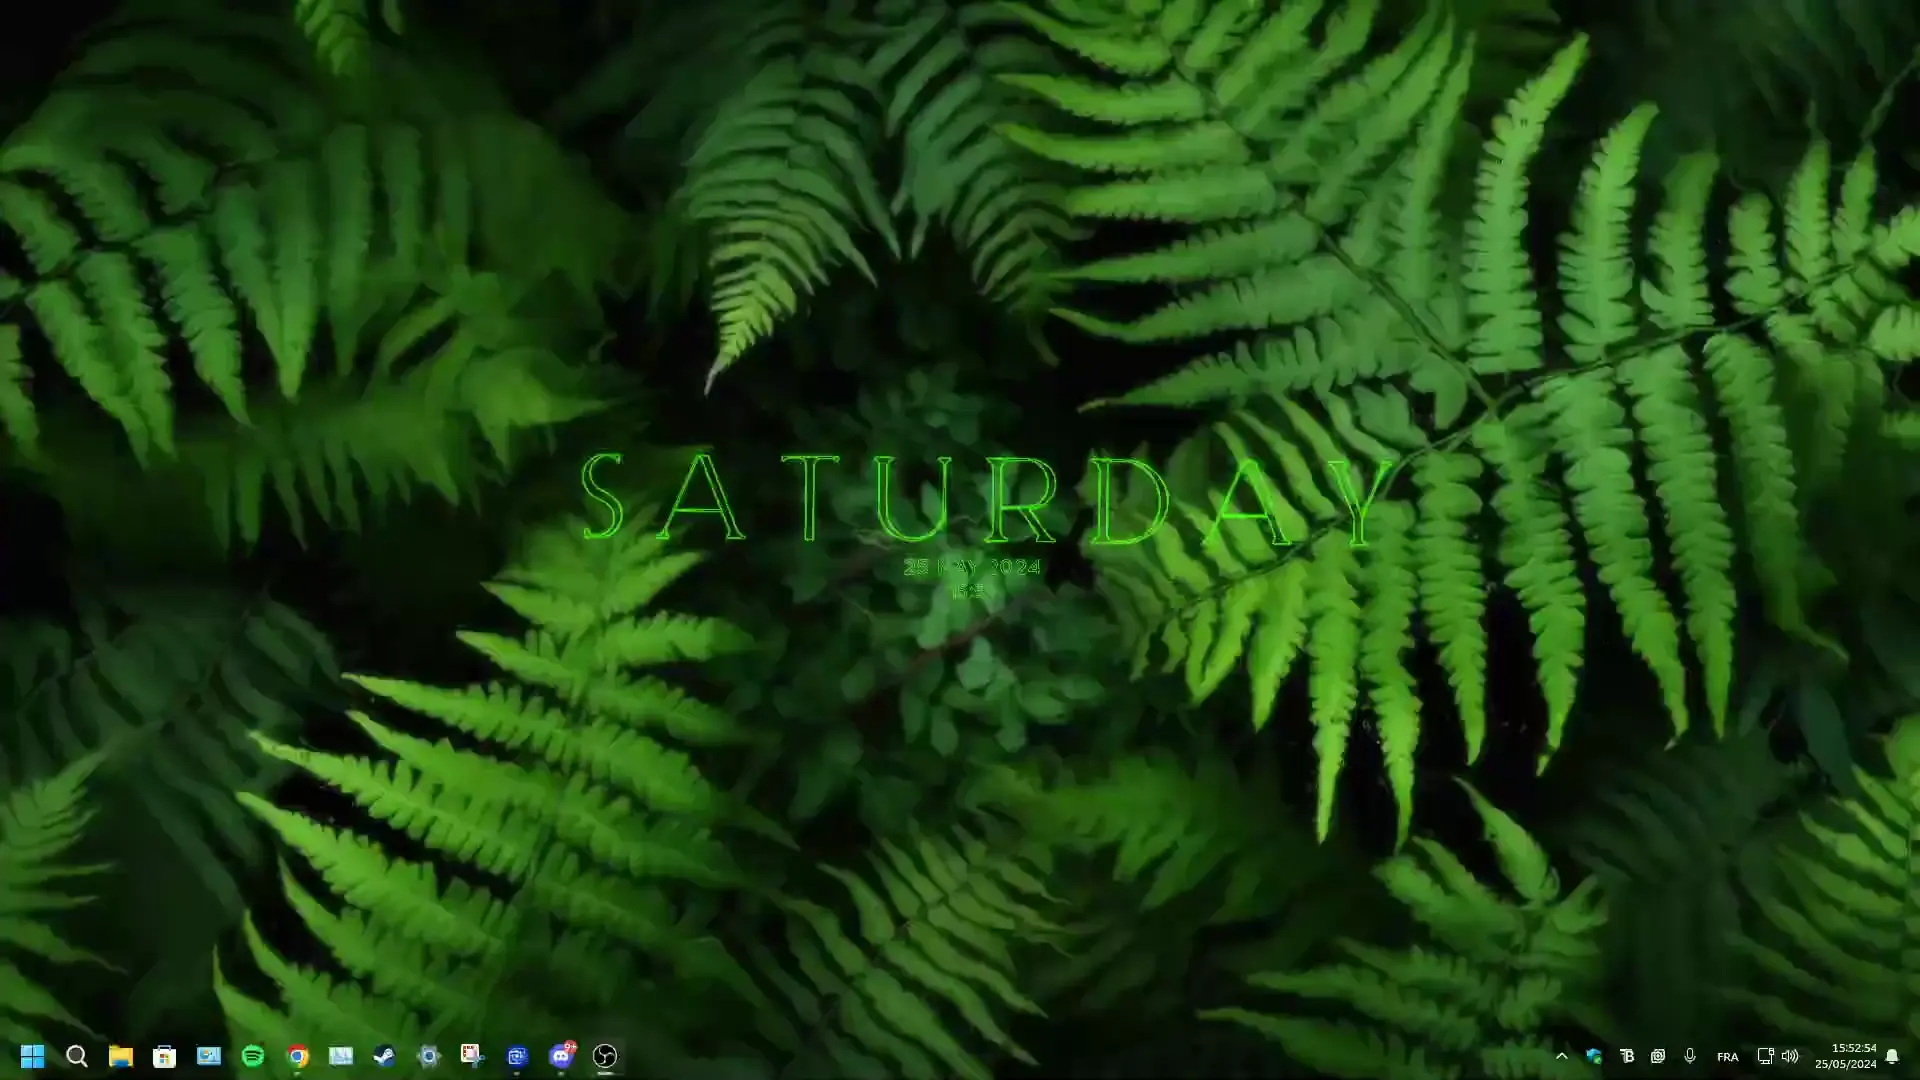
Task: Open the notification bell panel
Action: click(x=1893, y=1056)
